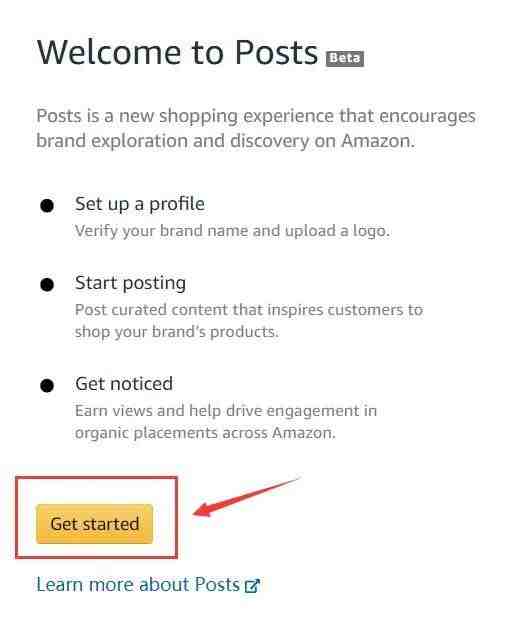Select the bullet beside Set up a profile
The height and width of the screenshot is (621, 524).
[47, 206]
